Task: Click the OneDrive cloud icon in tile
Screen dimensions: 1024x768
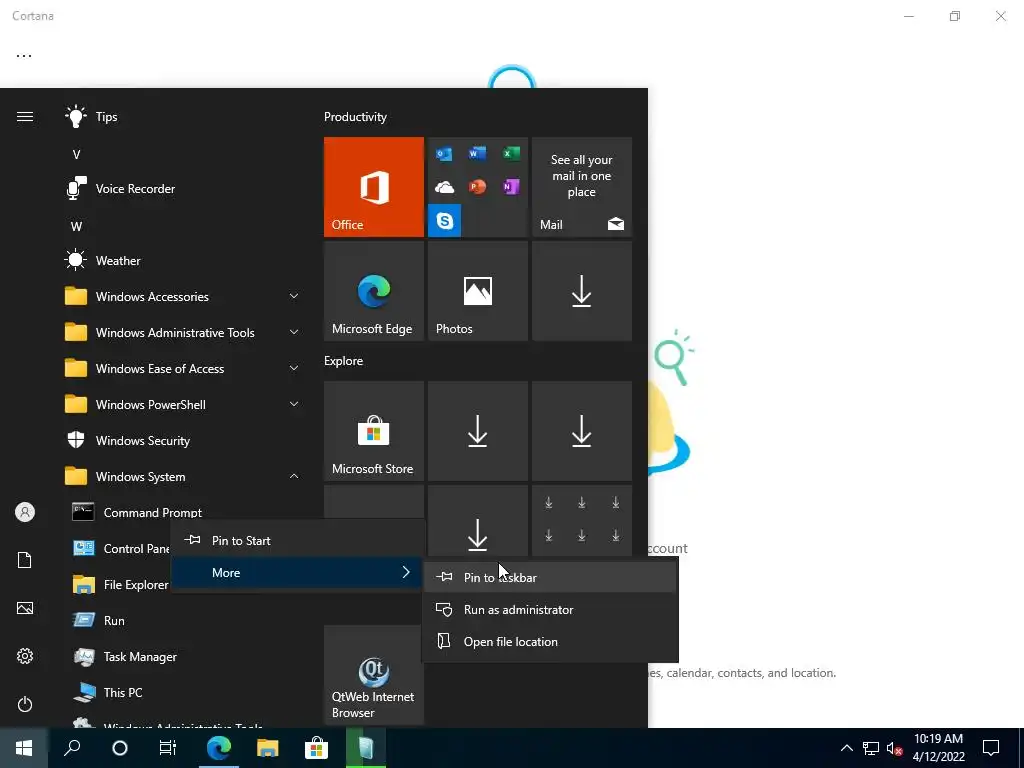Action: click(x=445, y=187)
